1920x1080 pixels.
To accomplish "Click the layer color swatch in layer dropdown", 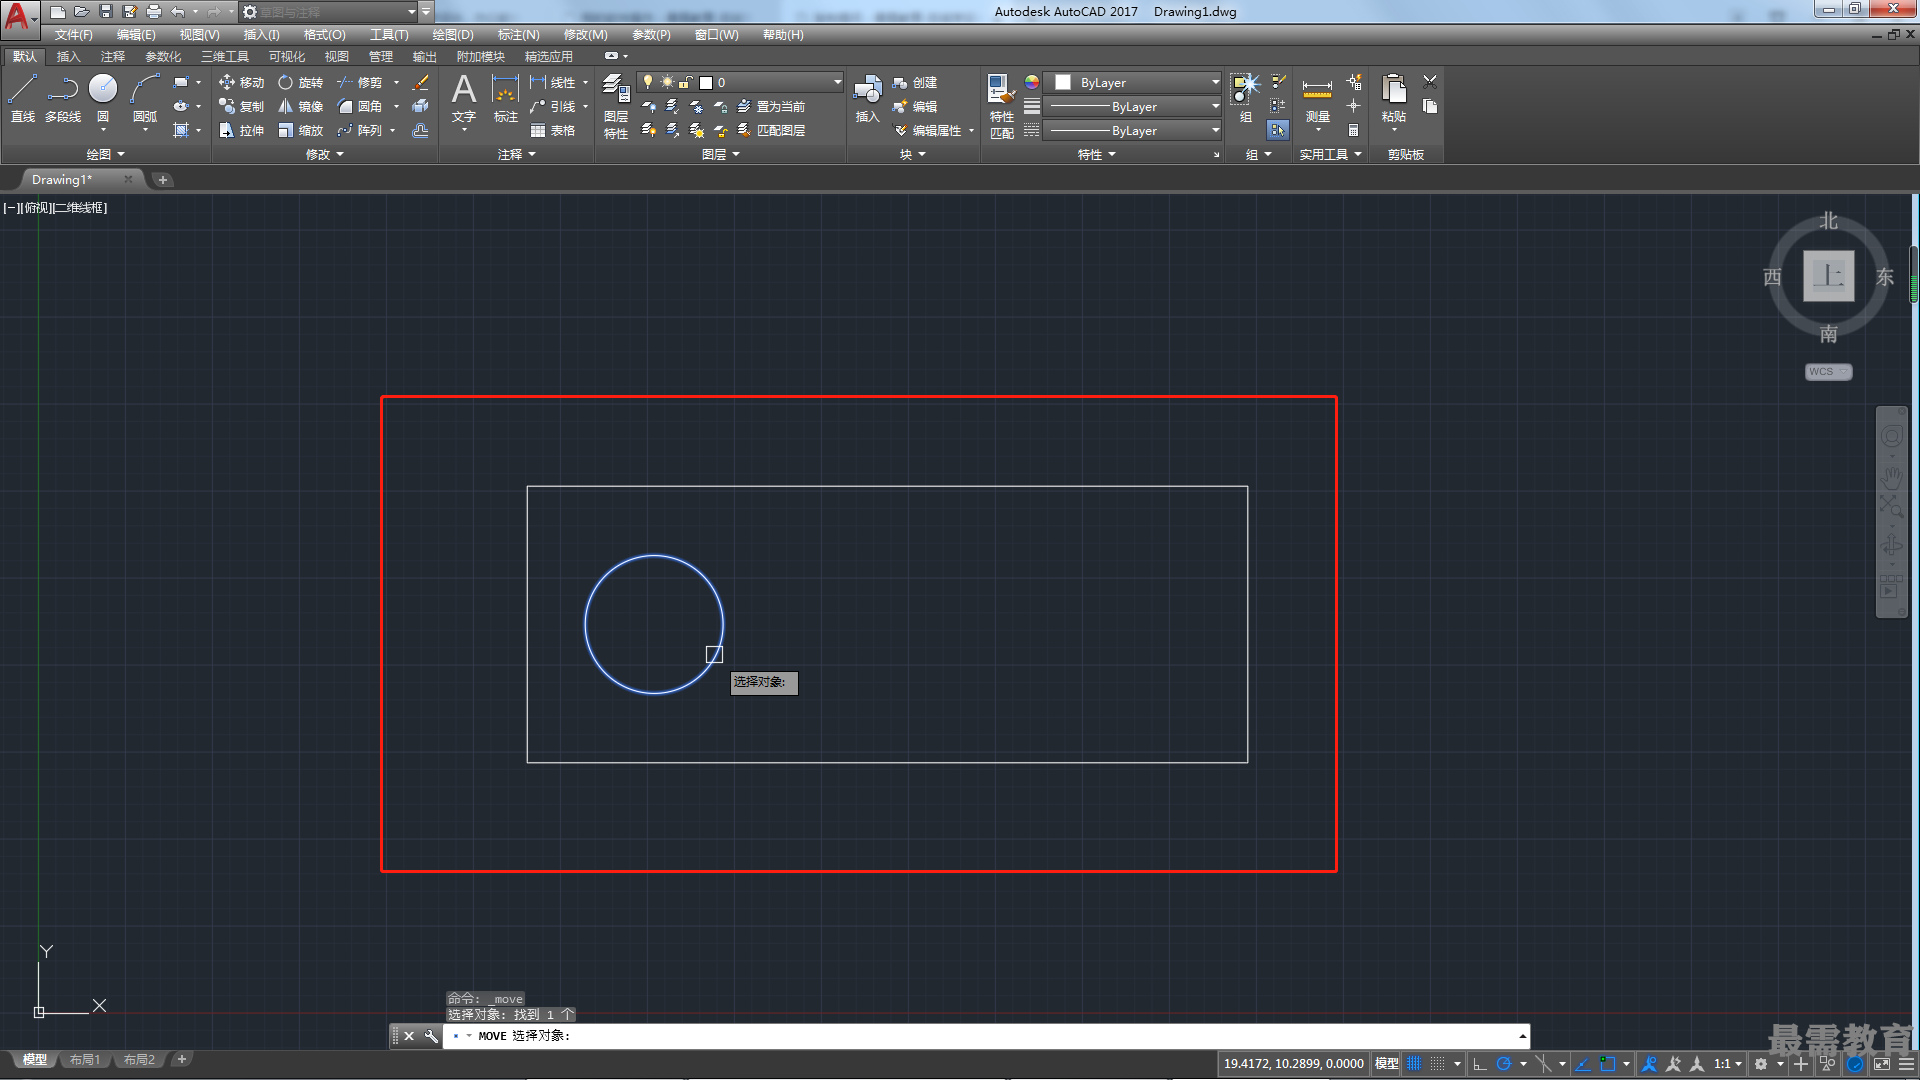I will point(706,82).
